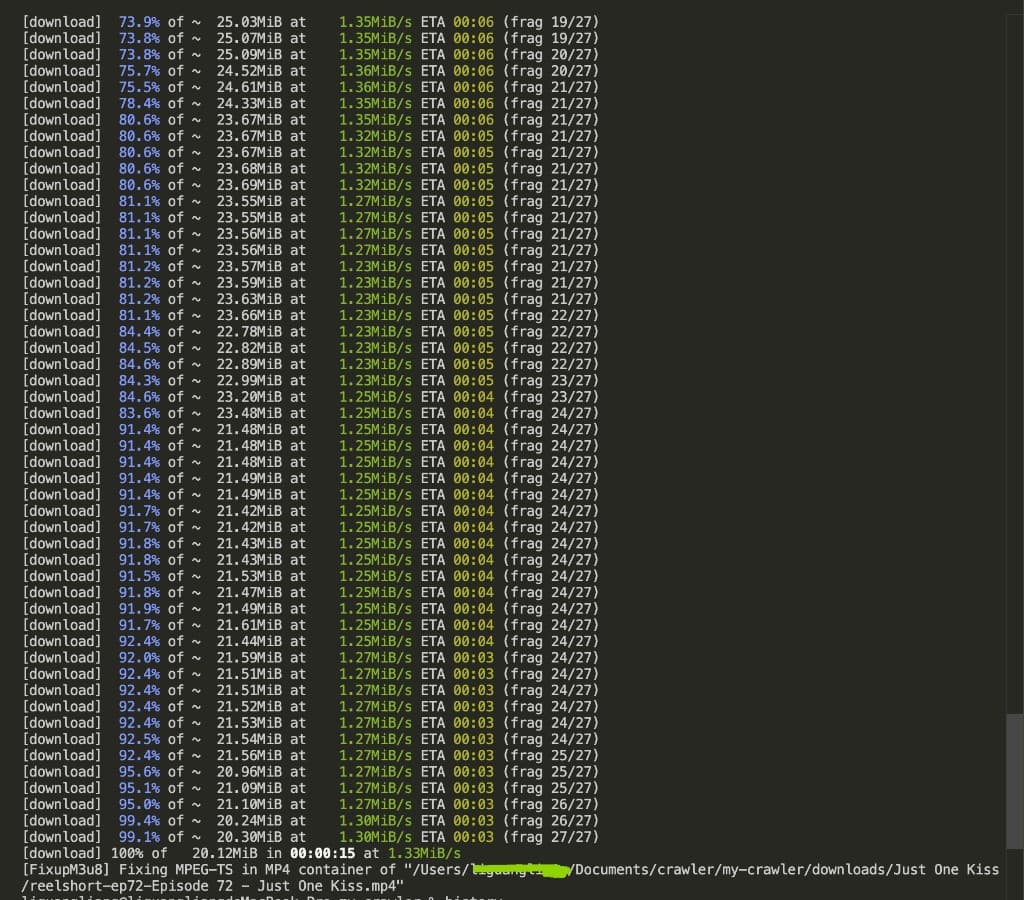Click the '21.61MiB' size value
The height and width of the screenshot is (900, 1024).
point(249,625)
